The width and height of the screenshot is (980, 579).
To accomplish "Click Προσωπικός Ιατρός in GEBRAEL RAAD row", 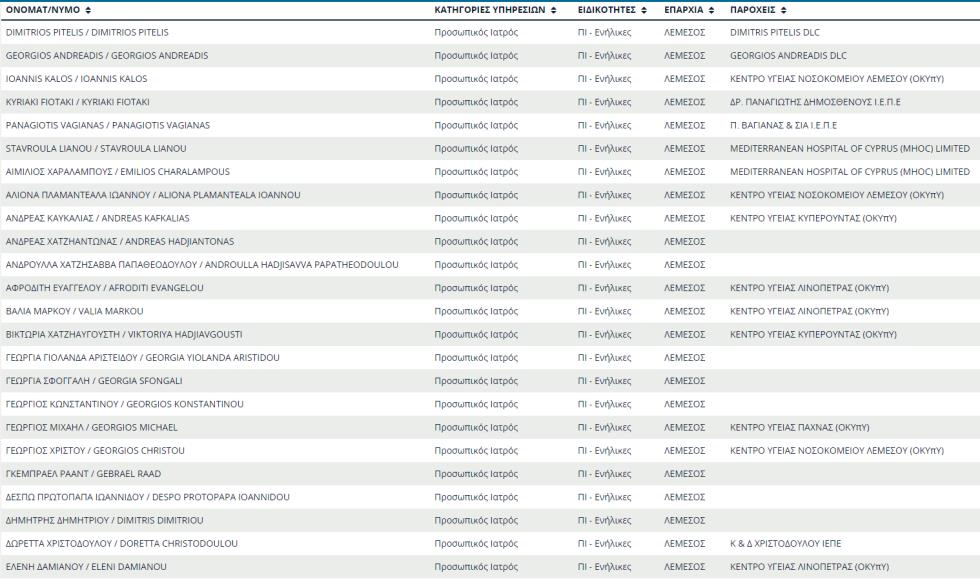I will [x=476, y=474].
